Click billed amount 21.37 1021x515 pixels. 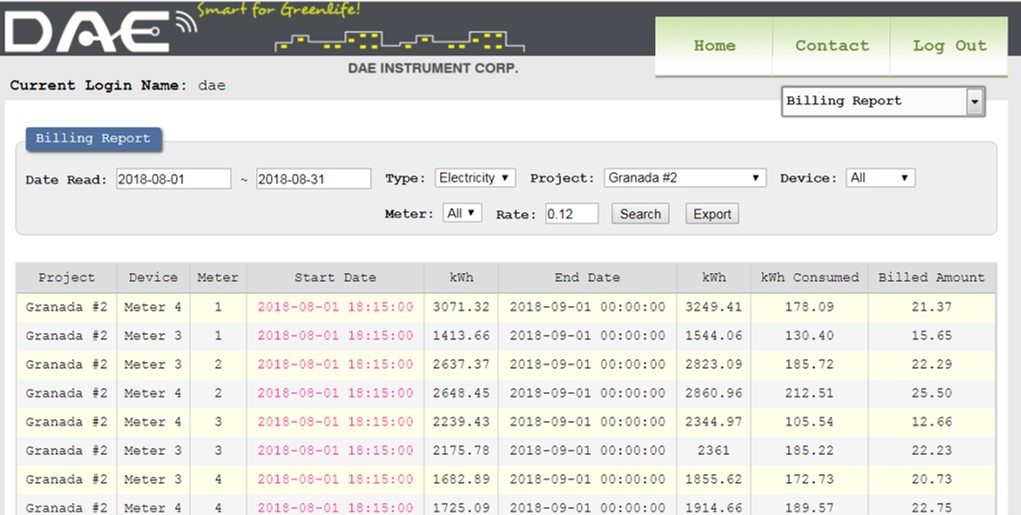click(932, 307)
